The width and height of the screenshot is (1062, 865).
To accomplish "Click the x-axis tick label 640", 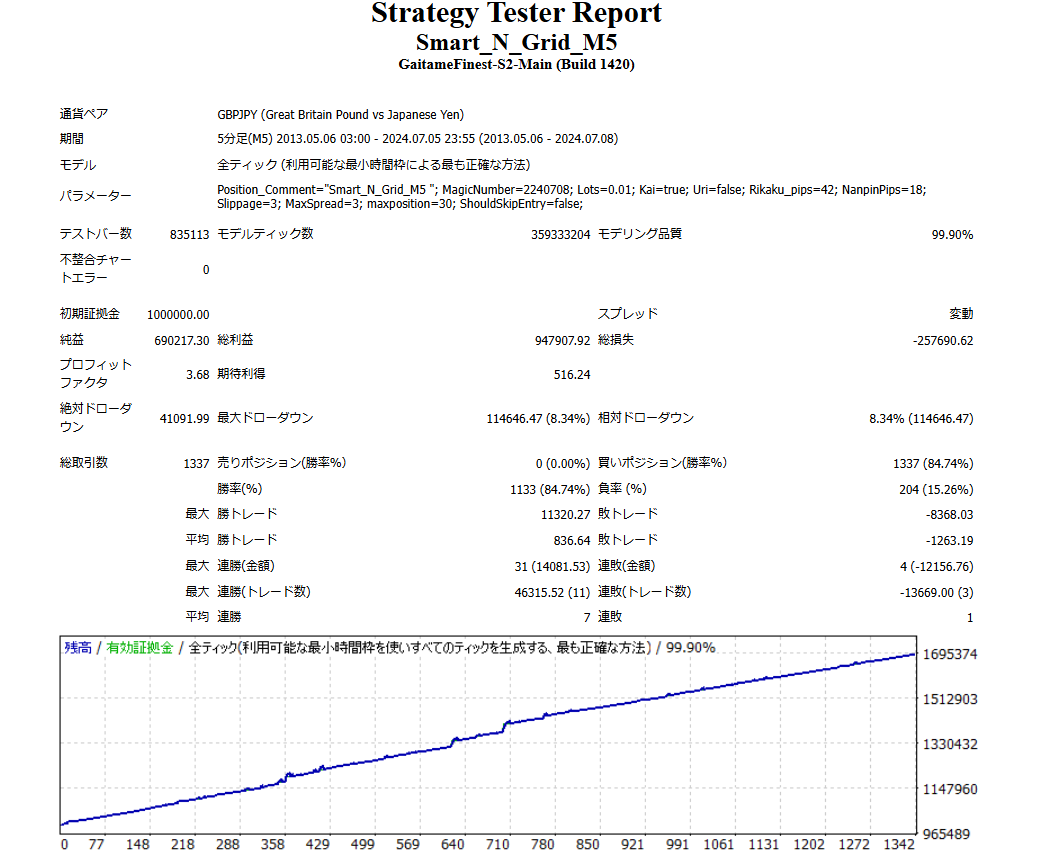I will (x=452, y=845).
